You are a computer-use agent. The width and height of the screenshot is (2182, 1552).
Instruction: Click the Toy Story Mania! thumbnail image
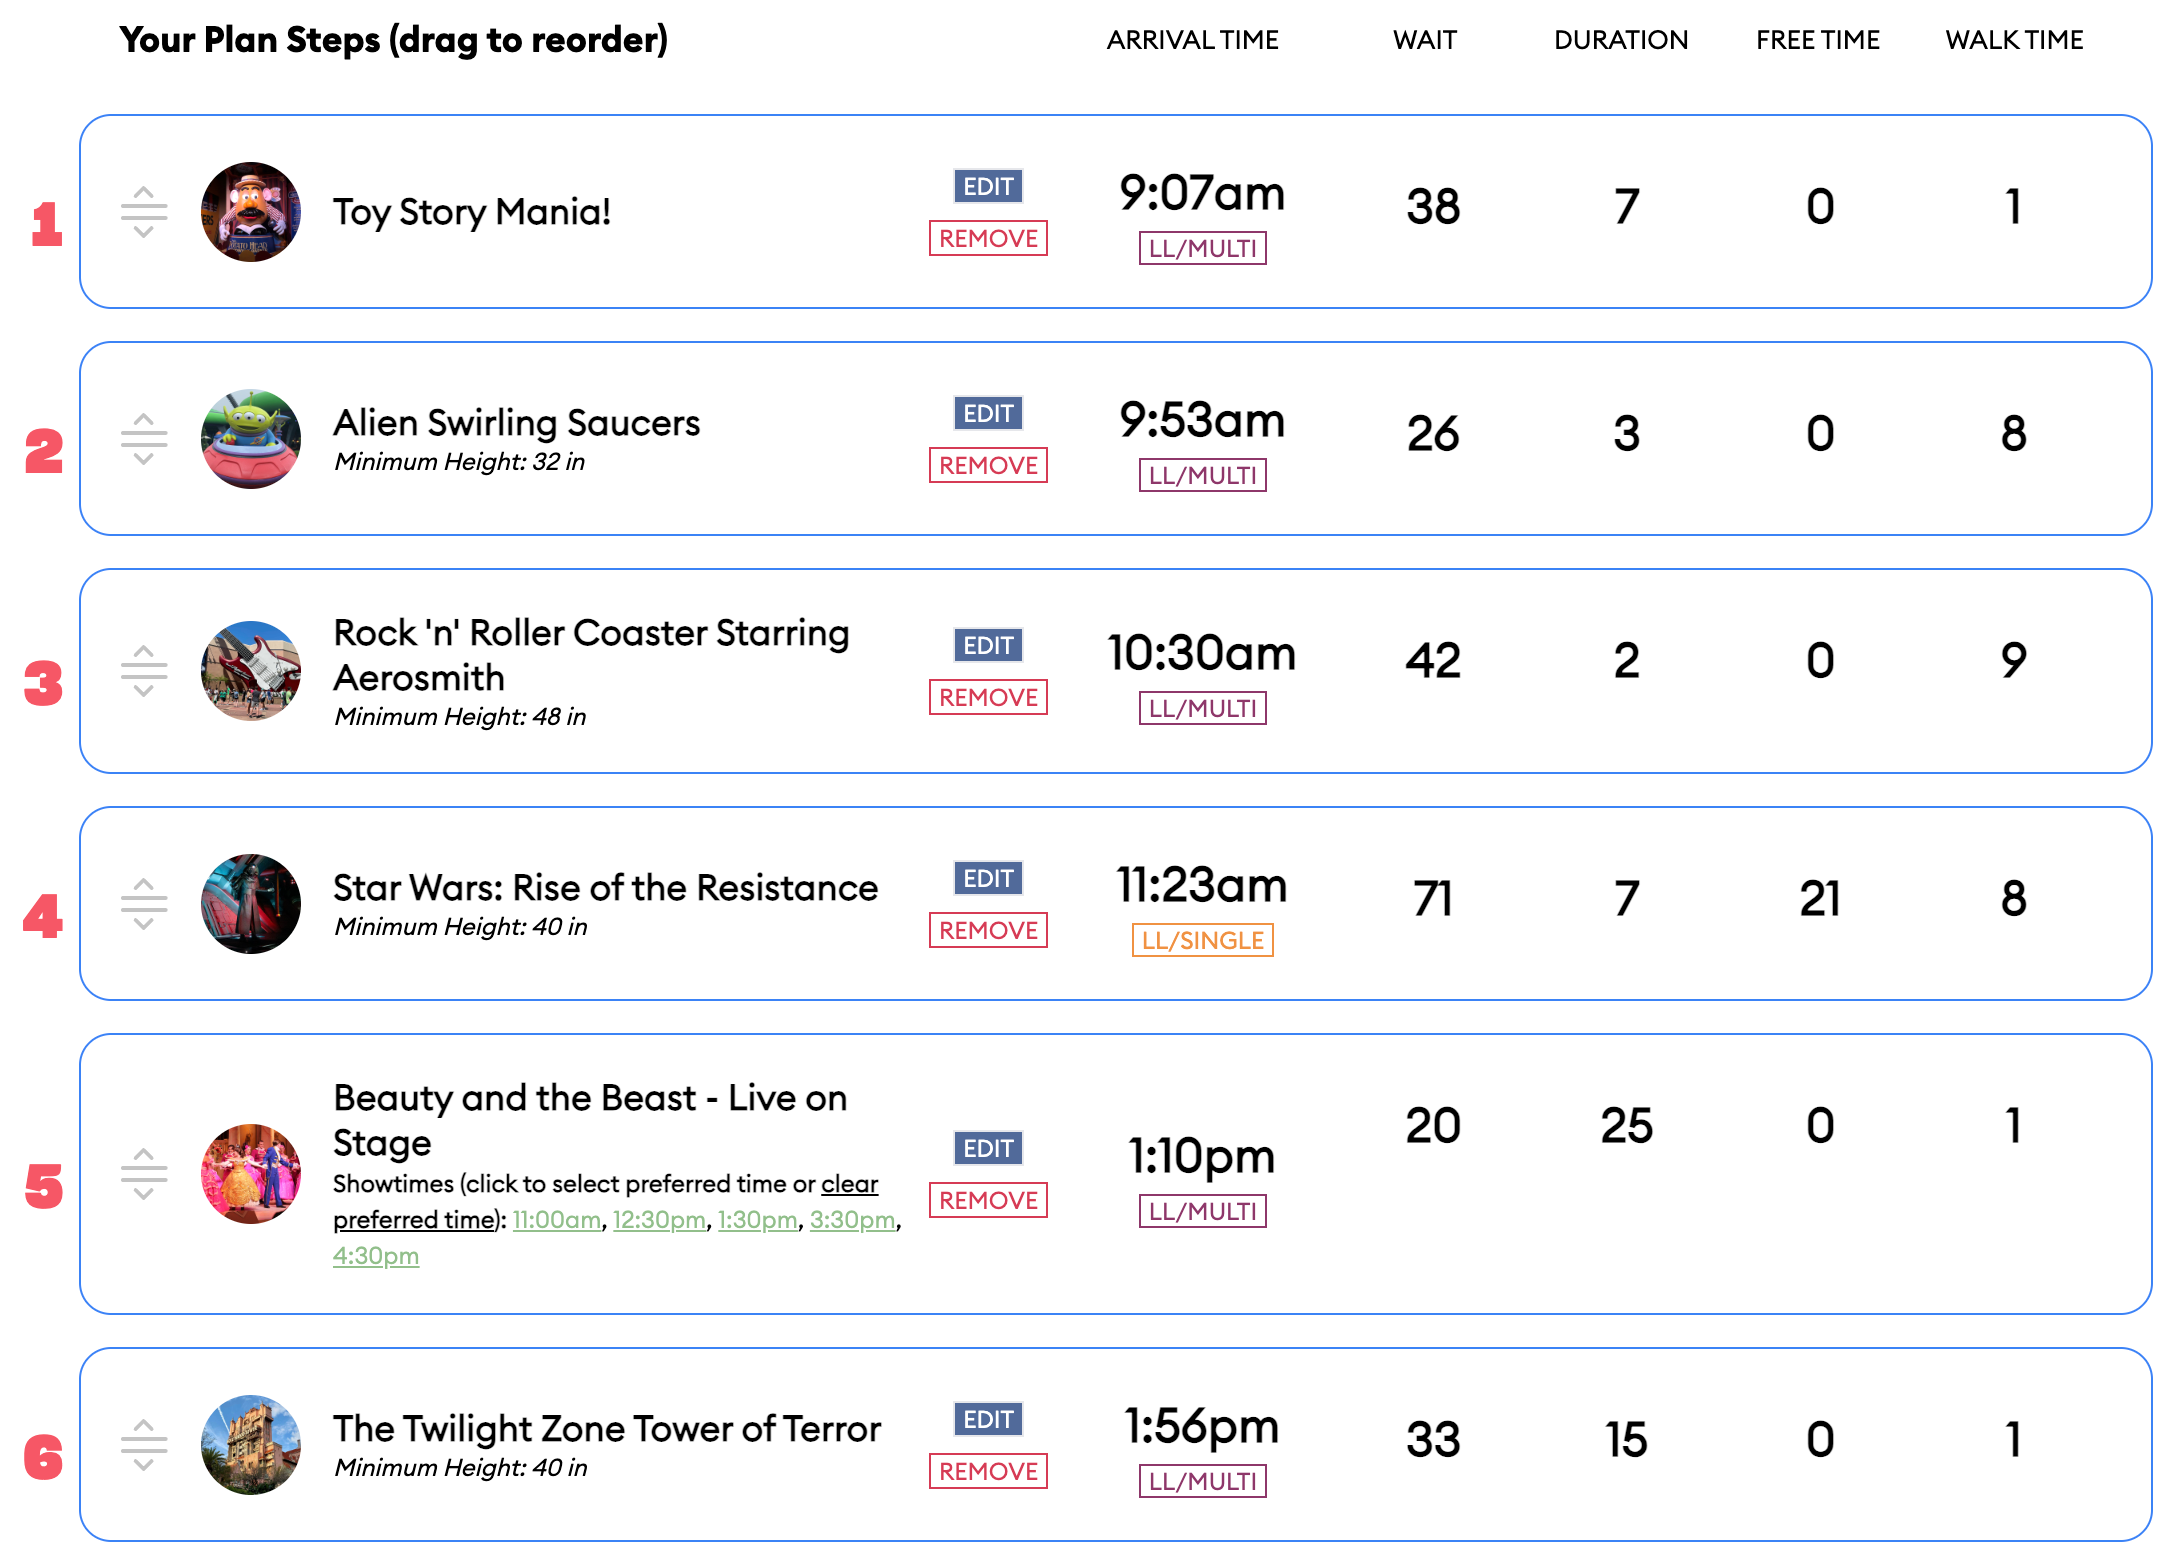251,212
